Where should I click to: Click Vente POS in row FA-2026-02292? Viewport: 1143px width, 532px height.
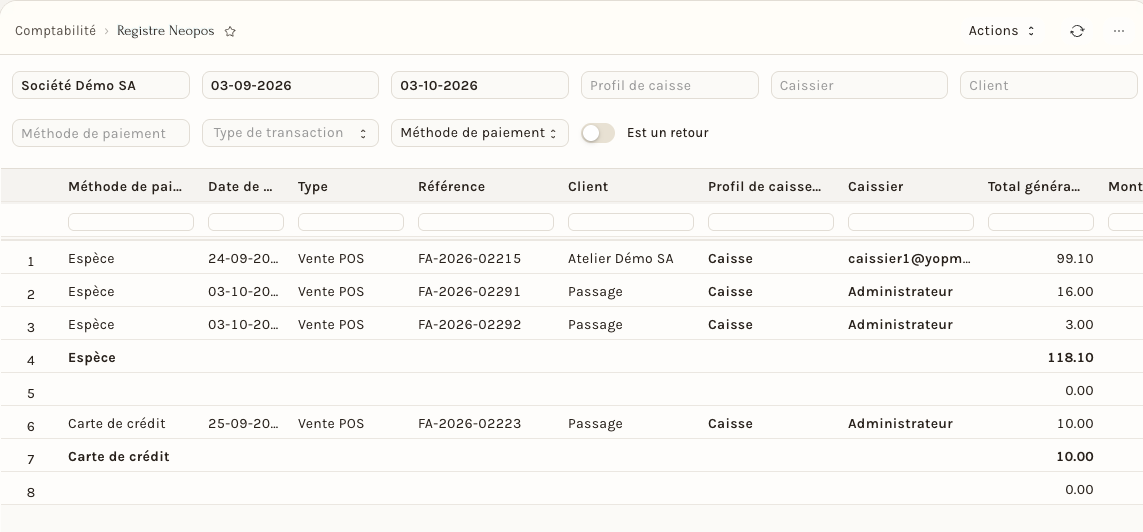(331, 324)
